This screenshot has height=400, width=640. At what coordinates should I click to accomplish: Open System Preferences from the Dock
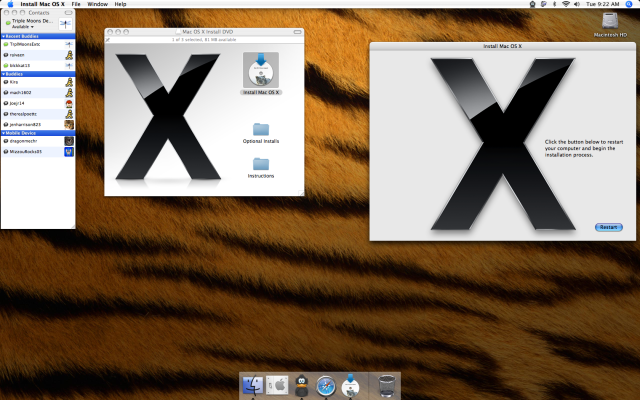pos(277,385)
